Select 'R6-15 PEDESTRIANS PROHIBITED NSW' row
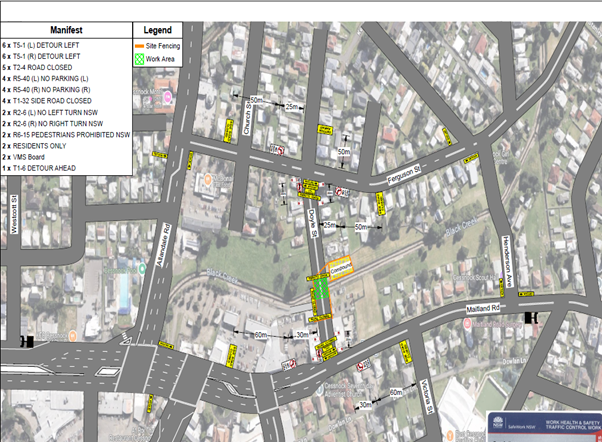Viewport: 602px width, 442px height. coord(66,135)
